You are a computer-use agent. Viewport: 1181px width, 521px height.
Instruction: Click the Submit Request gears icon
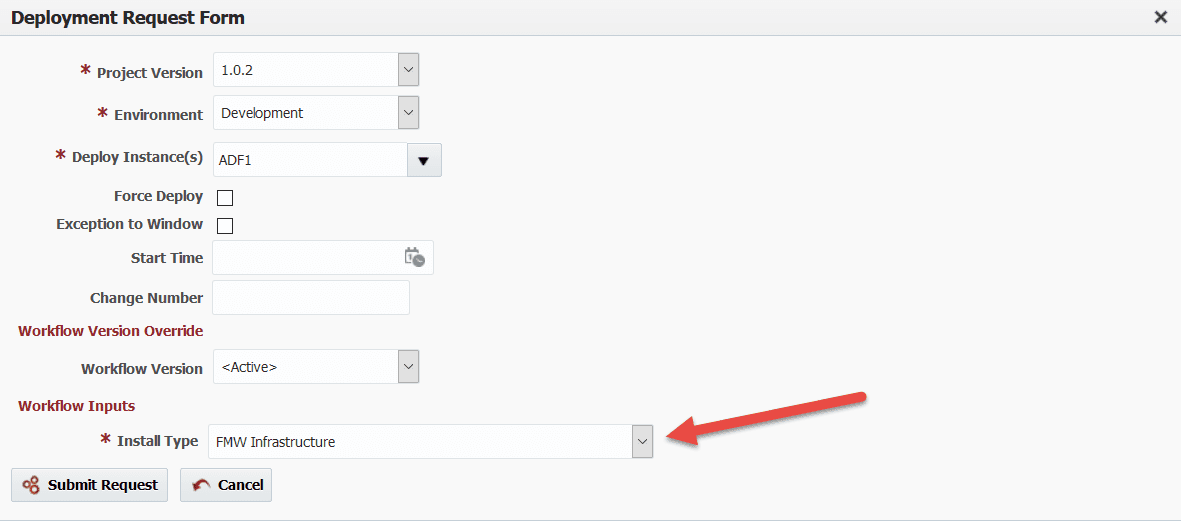point(31,485)
